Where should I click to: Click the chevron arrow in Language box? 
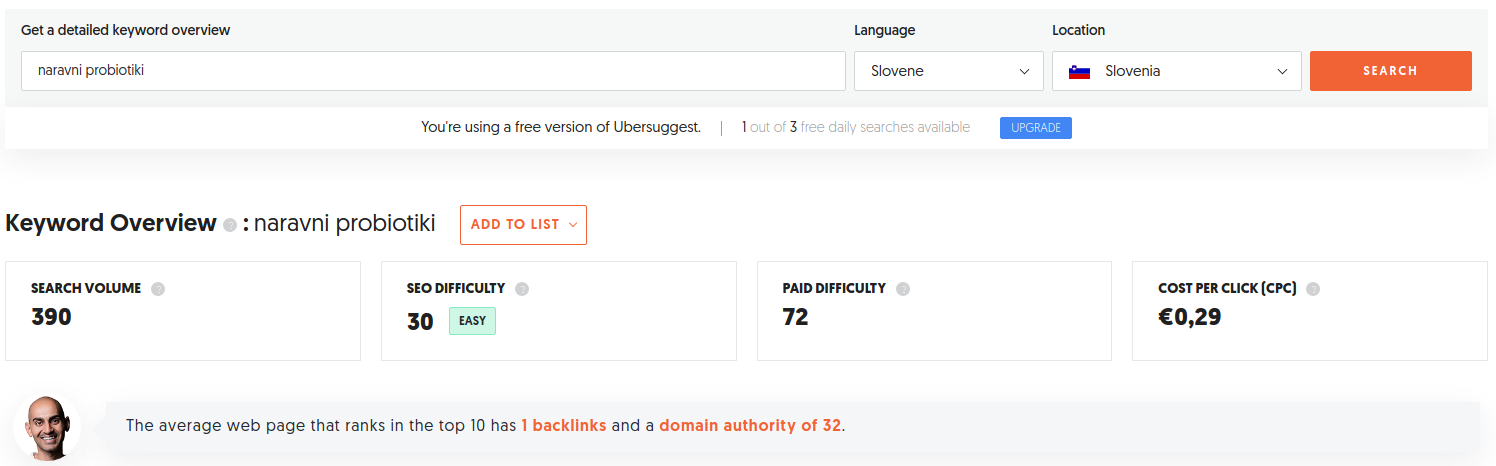click(1024, 72)
